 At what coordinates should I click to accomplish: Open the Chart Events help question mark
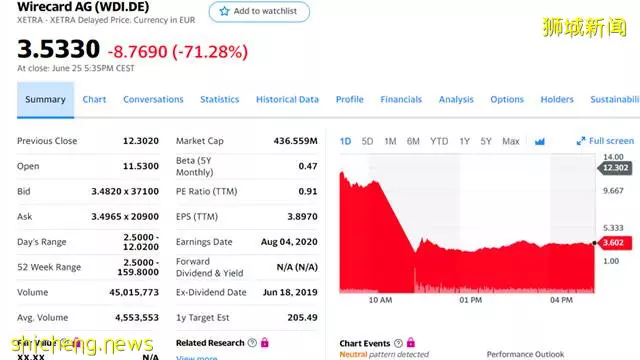pyautogui.click(x=398, y=343)
